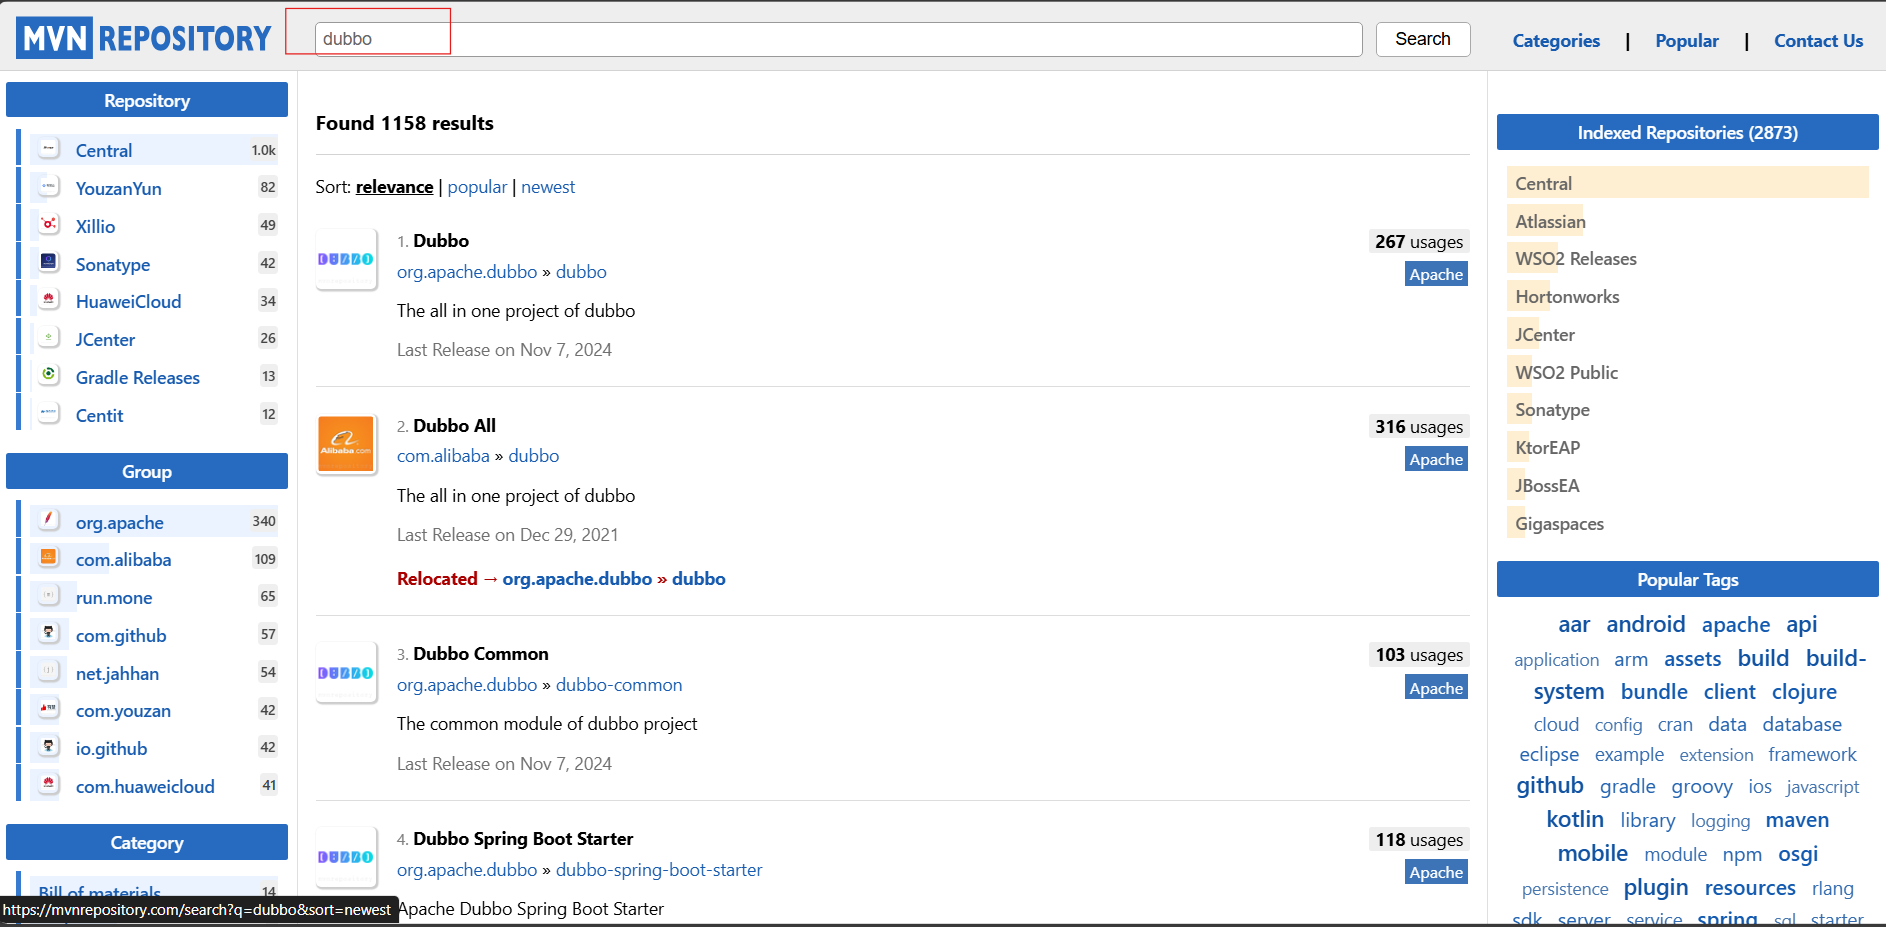1886x927 pixels.
Task: Select the clojure popular tag
Action: pos(1804,692)
